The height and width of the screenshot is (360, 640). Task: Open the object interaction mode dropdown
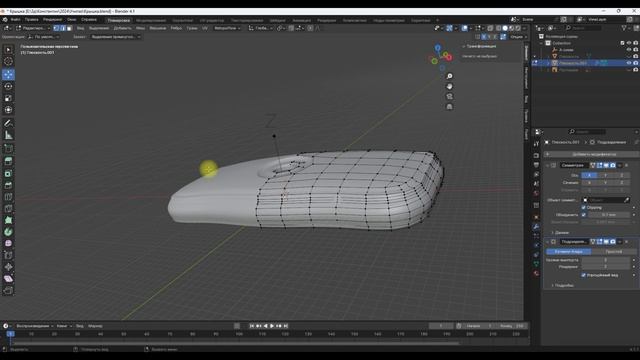pyautogui.click(x=33, y=28)
